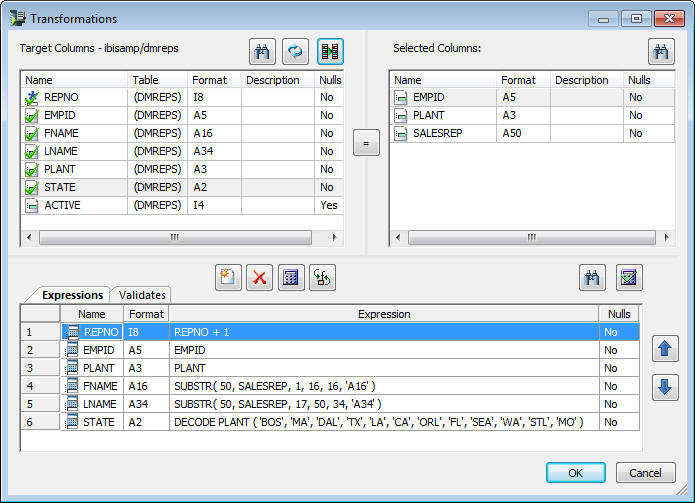
Task: Click Selected Columns horizontal scrollbar thumb
Action: (532, 237)
